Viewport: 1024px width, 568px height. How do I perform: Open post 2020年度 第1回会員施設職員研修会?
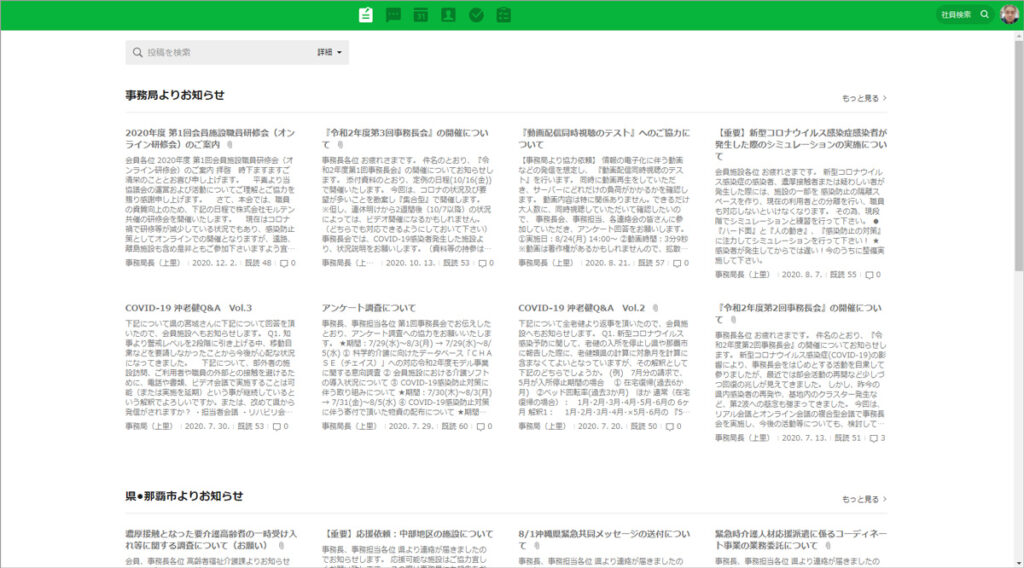pyautogui.click(x=209, y=138)
